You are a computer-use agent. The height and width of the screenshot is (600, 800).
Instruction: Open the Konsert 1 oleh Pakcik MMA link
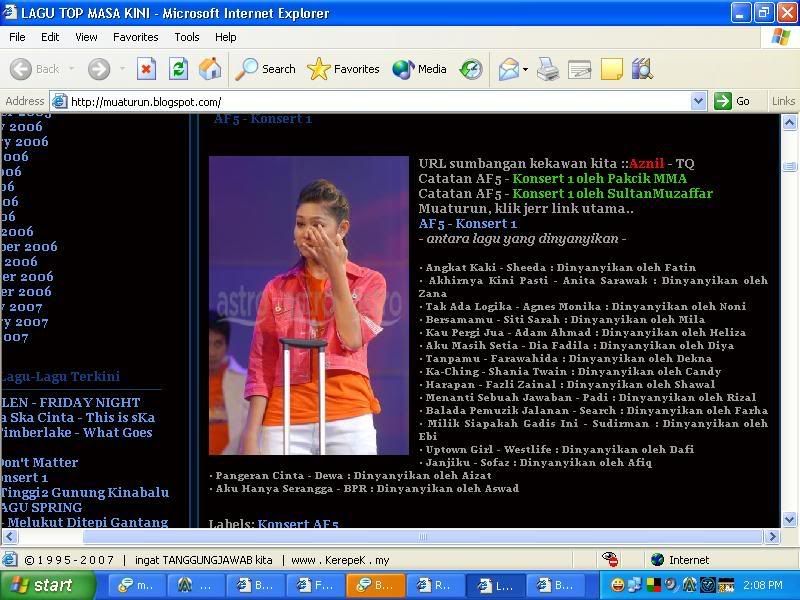coord(599,179)
